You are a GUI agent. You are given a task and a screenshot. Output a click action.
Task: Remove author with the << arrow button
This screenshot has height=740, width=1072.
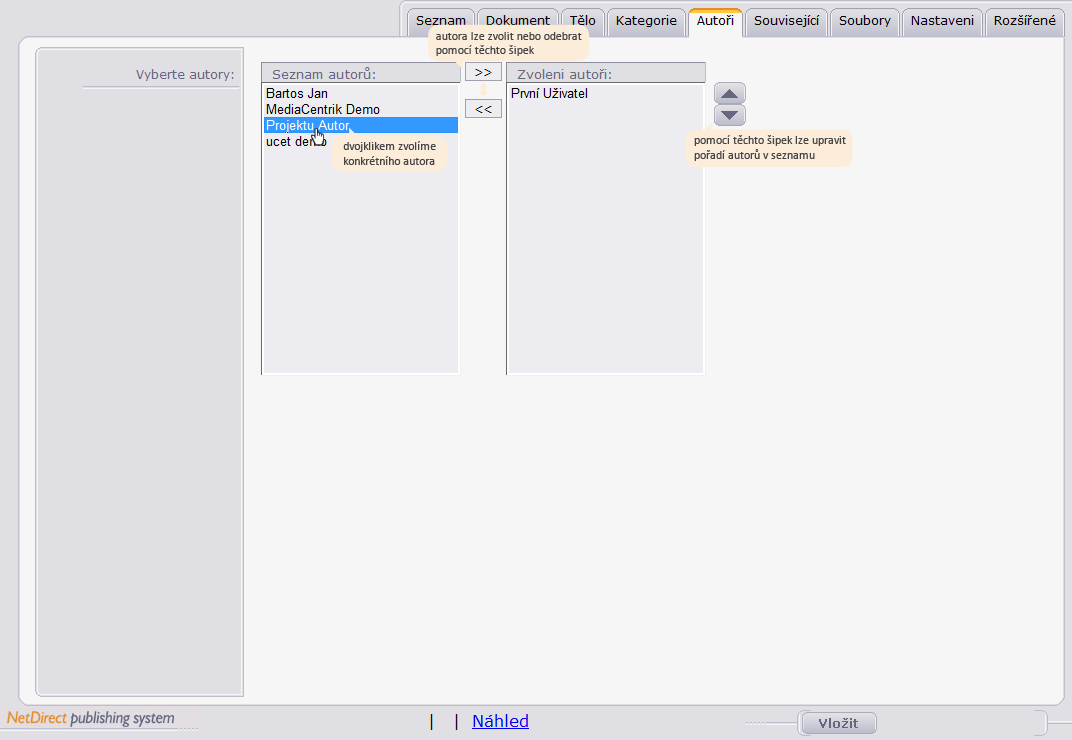point(483,109)
